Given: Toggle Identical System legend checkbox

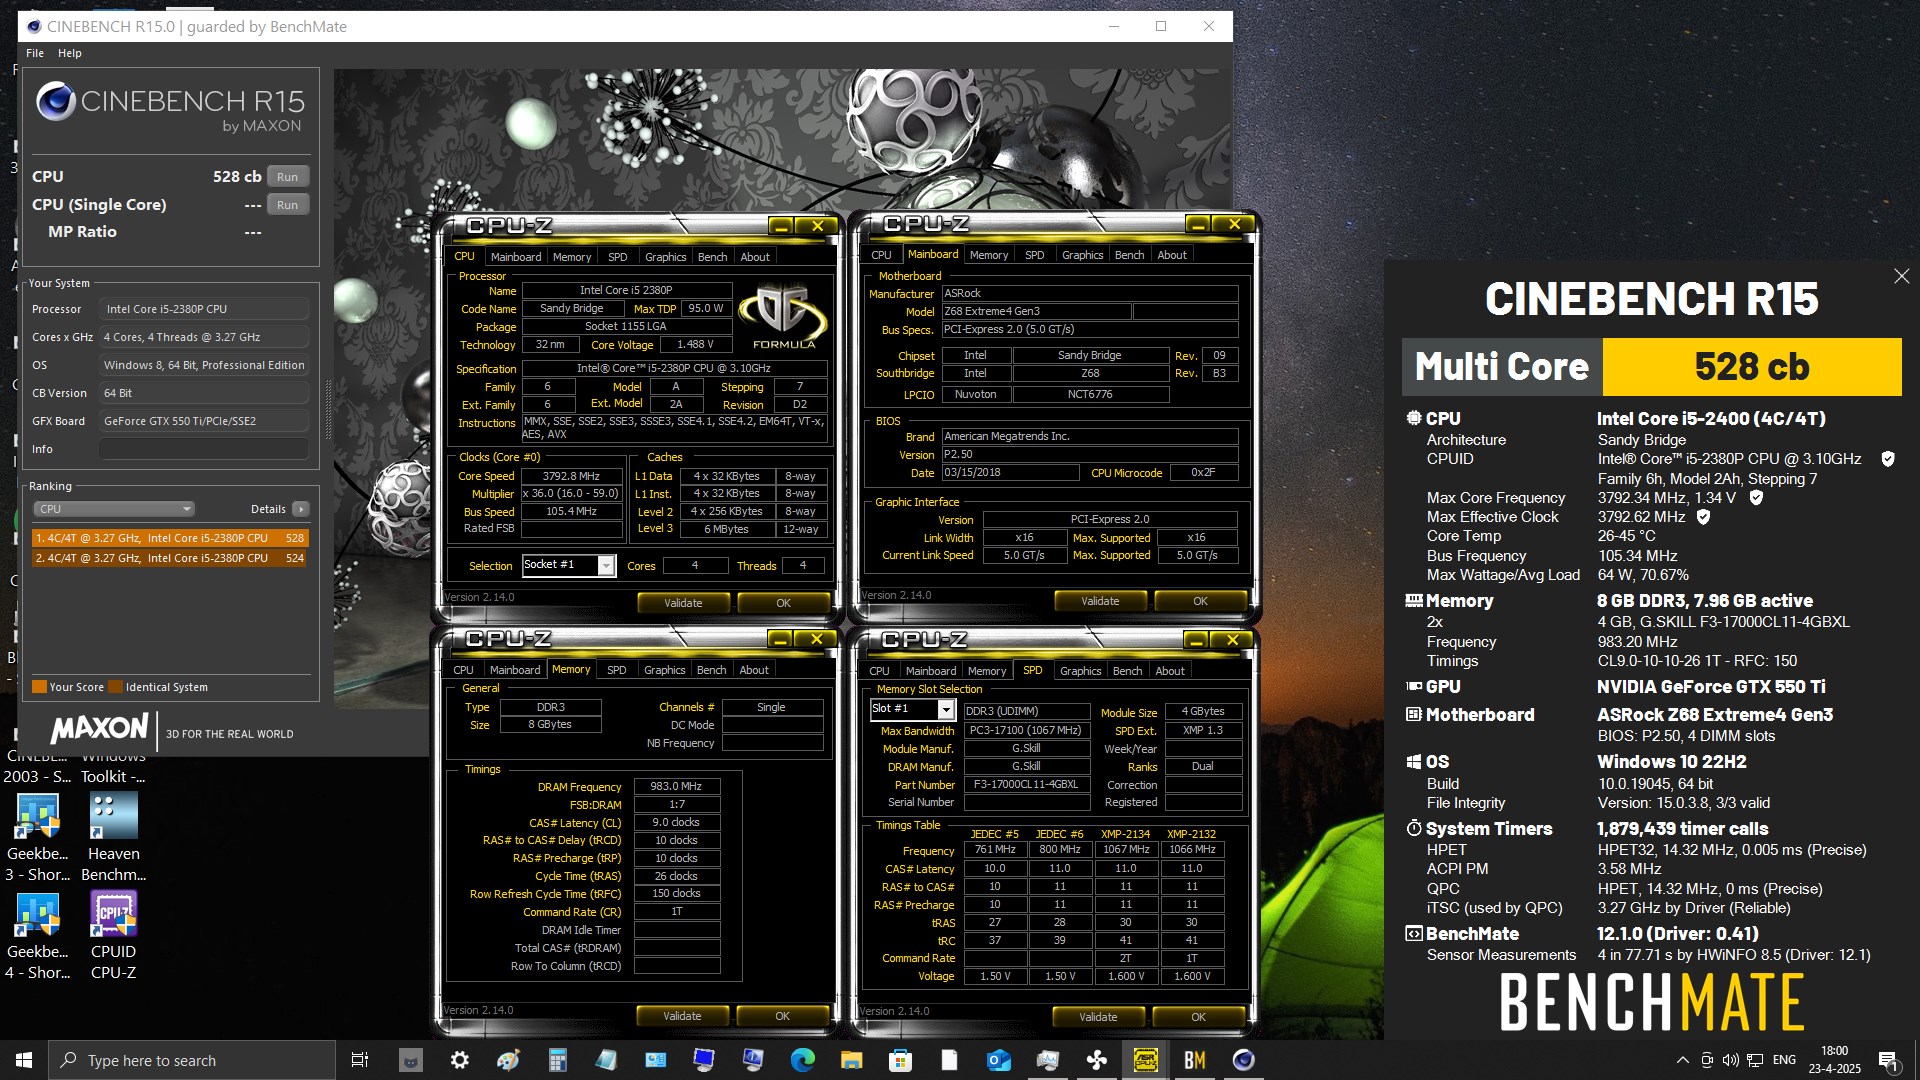Looking at the screenshot, I should pos(116,687).
